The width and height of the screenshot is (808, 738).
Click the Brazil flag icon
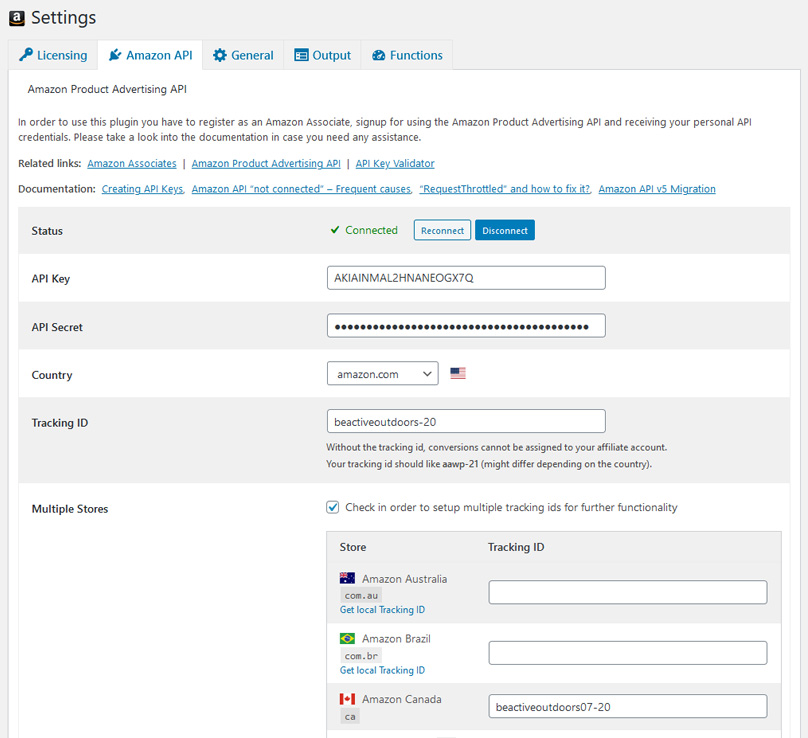(x=348, y=638)
